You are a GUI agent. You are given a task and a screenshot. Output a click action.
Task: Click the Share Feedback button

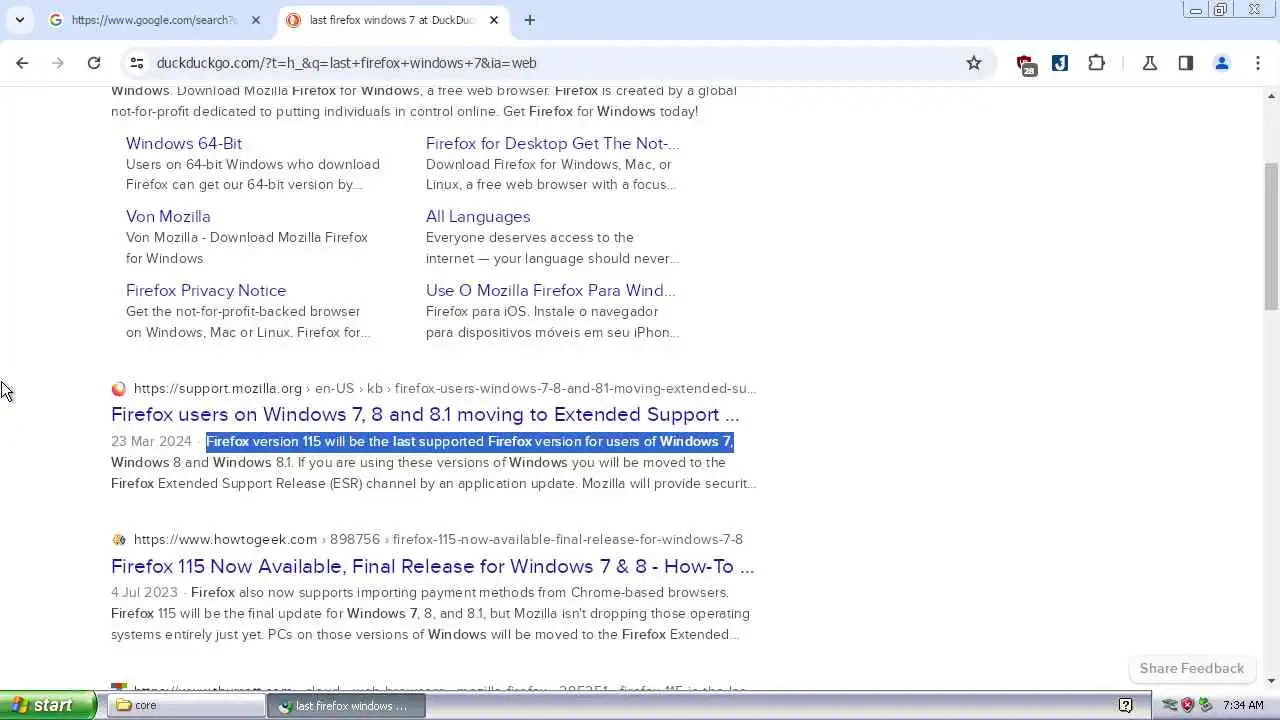(x=1192, y=668)
